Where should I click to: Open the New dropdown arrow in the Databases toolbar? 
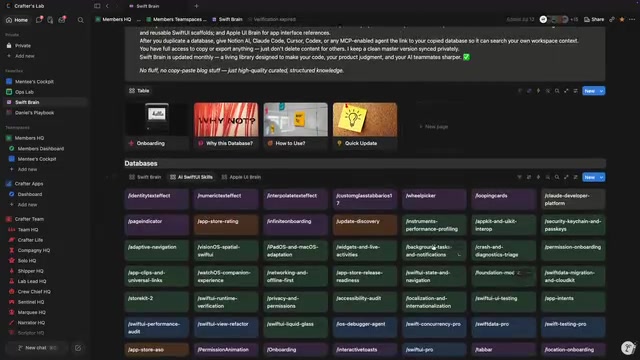601,177
